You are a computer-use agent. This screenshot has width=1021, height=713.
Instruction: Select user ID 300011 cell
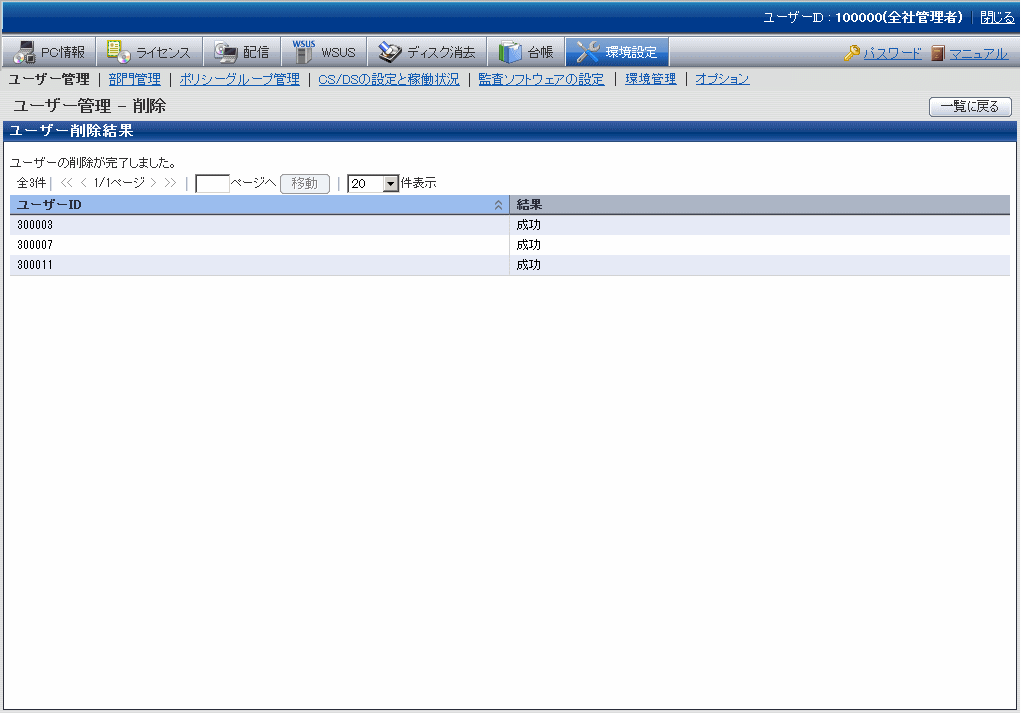click(x=259, y=266)
